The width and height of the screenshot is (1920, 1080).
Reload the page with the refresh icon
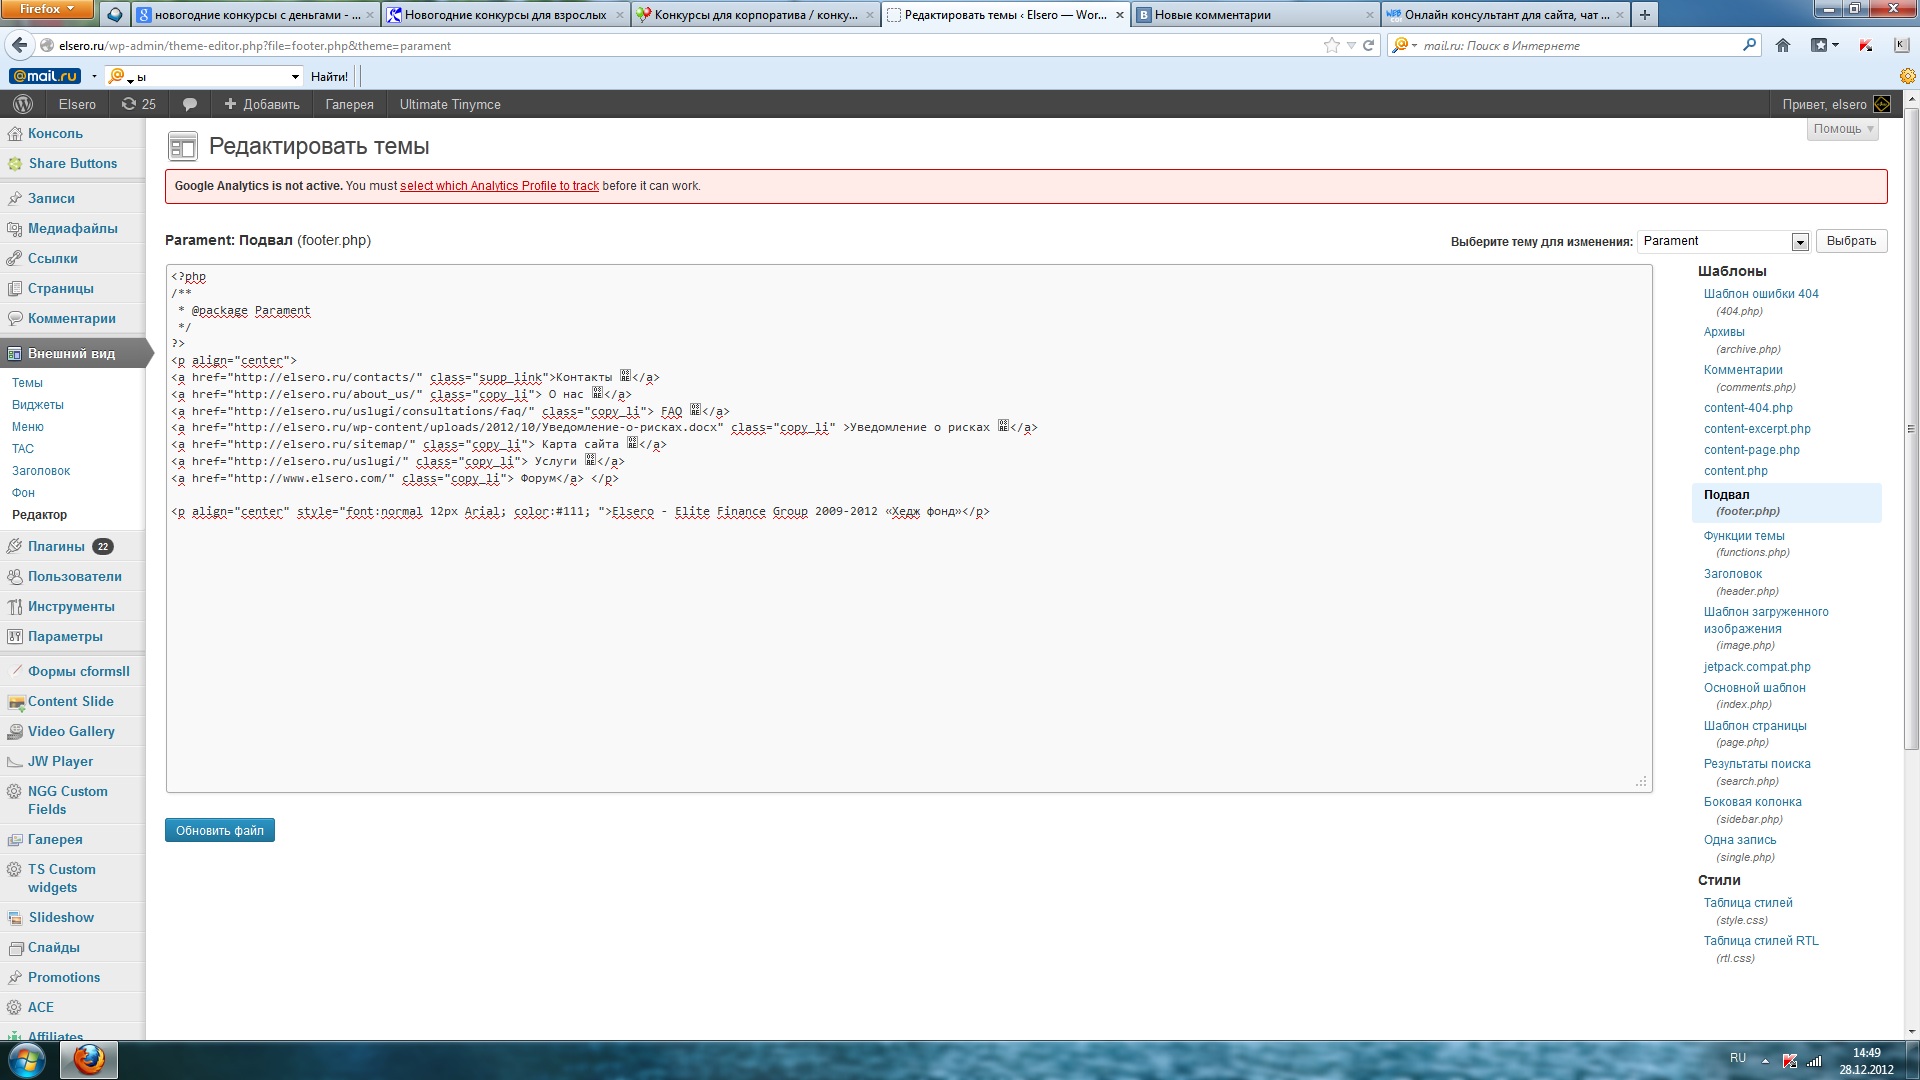(x=1368, y=45)
